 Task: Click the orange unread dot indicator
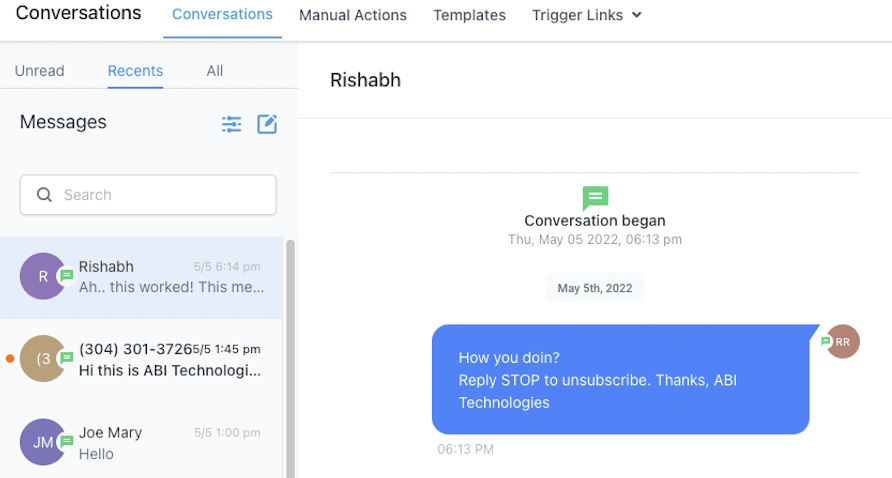pyautogui.click(x=10, y=358)
